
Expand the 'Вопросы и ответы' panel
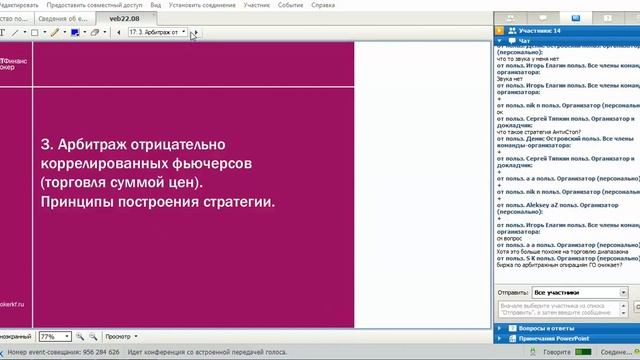pos(500,328)
